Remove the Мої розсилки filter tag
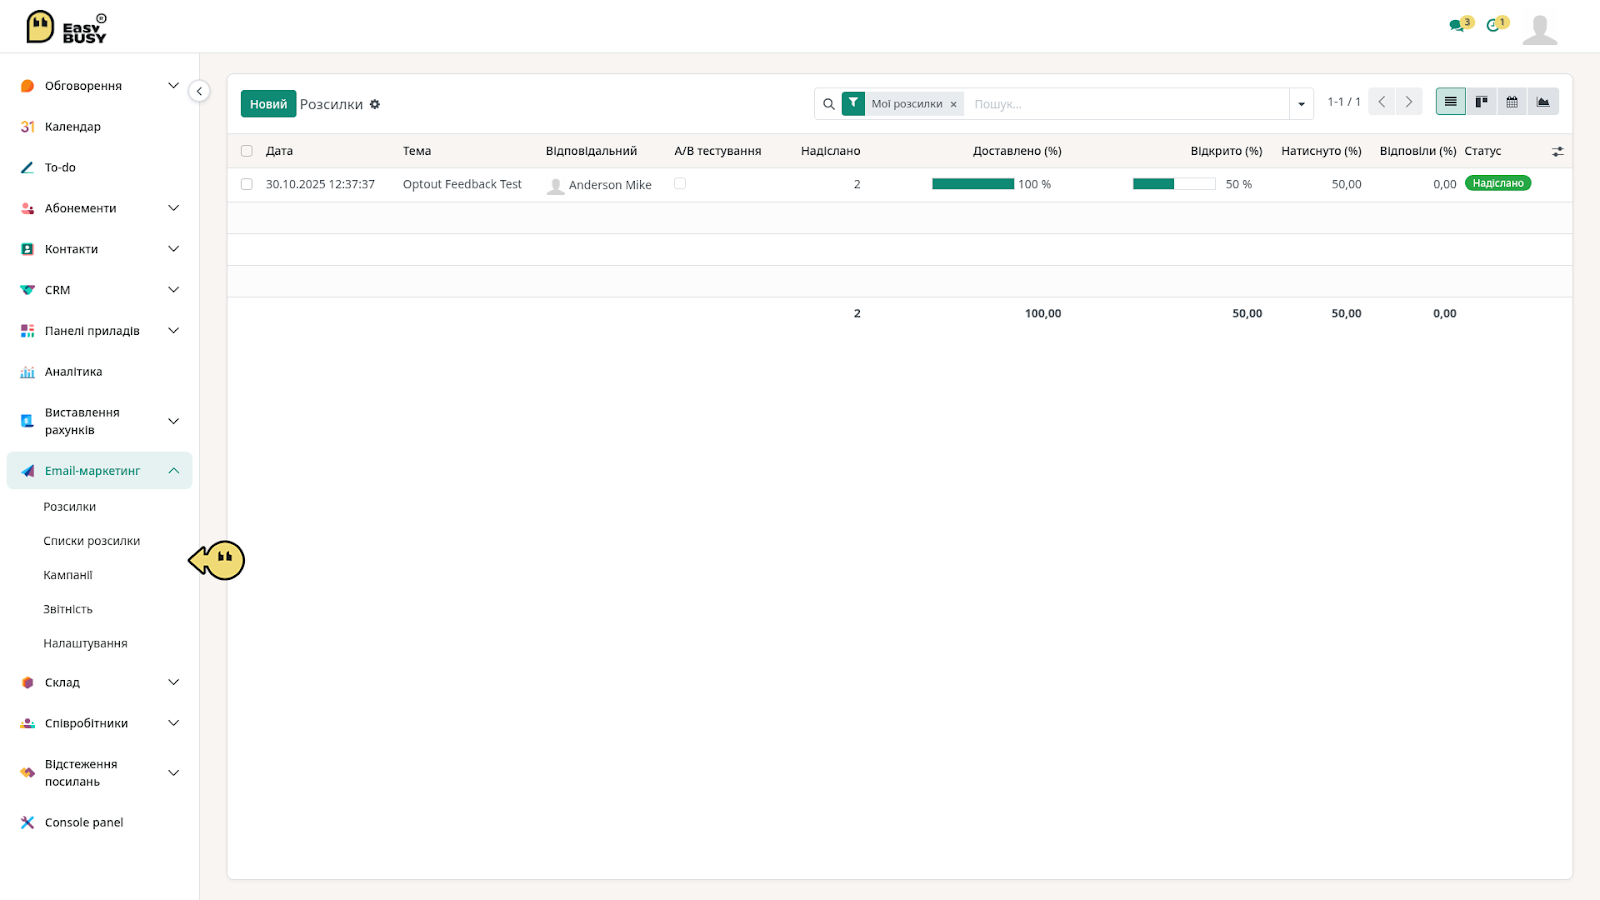The image size is (1600, 900). coord(953,104)
